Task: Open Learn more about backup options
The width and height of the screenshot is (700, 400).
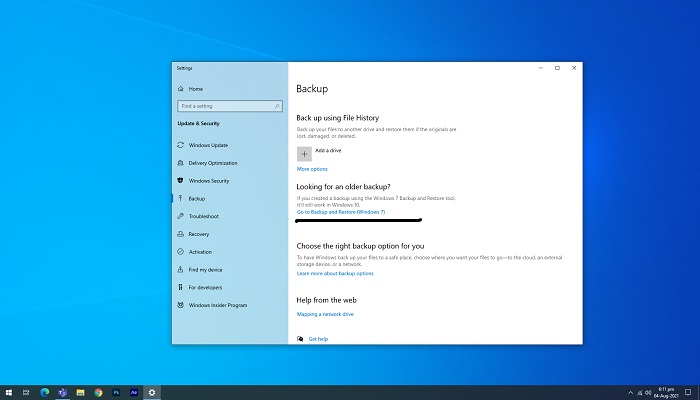Action: (335, 273)
